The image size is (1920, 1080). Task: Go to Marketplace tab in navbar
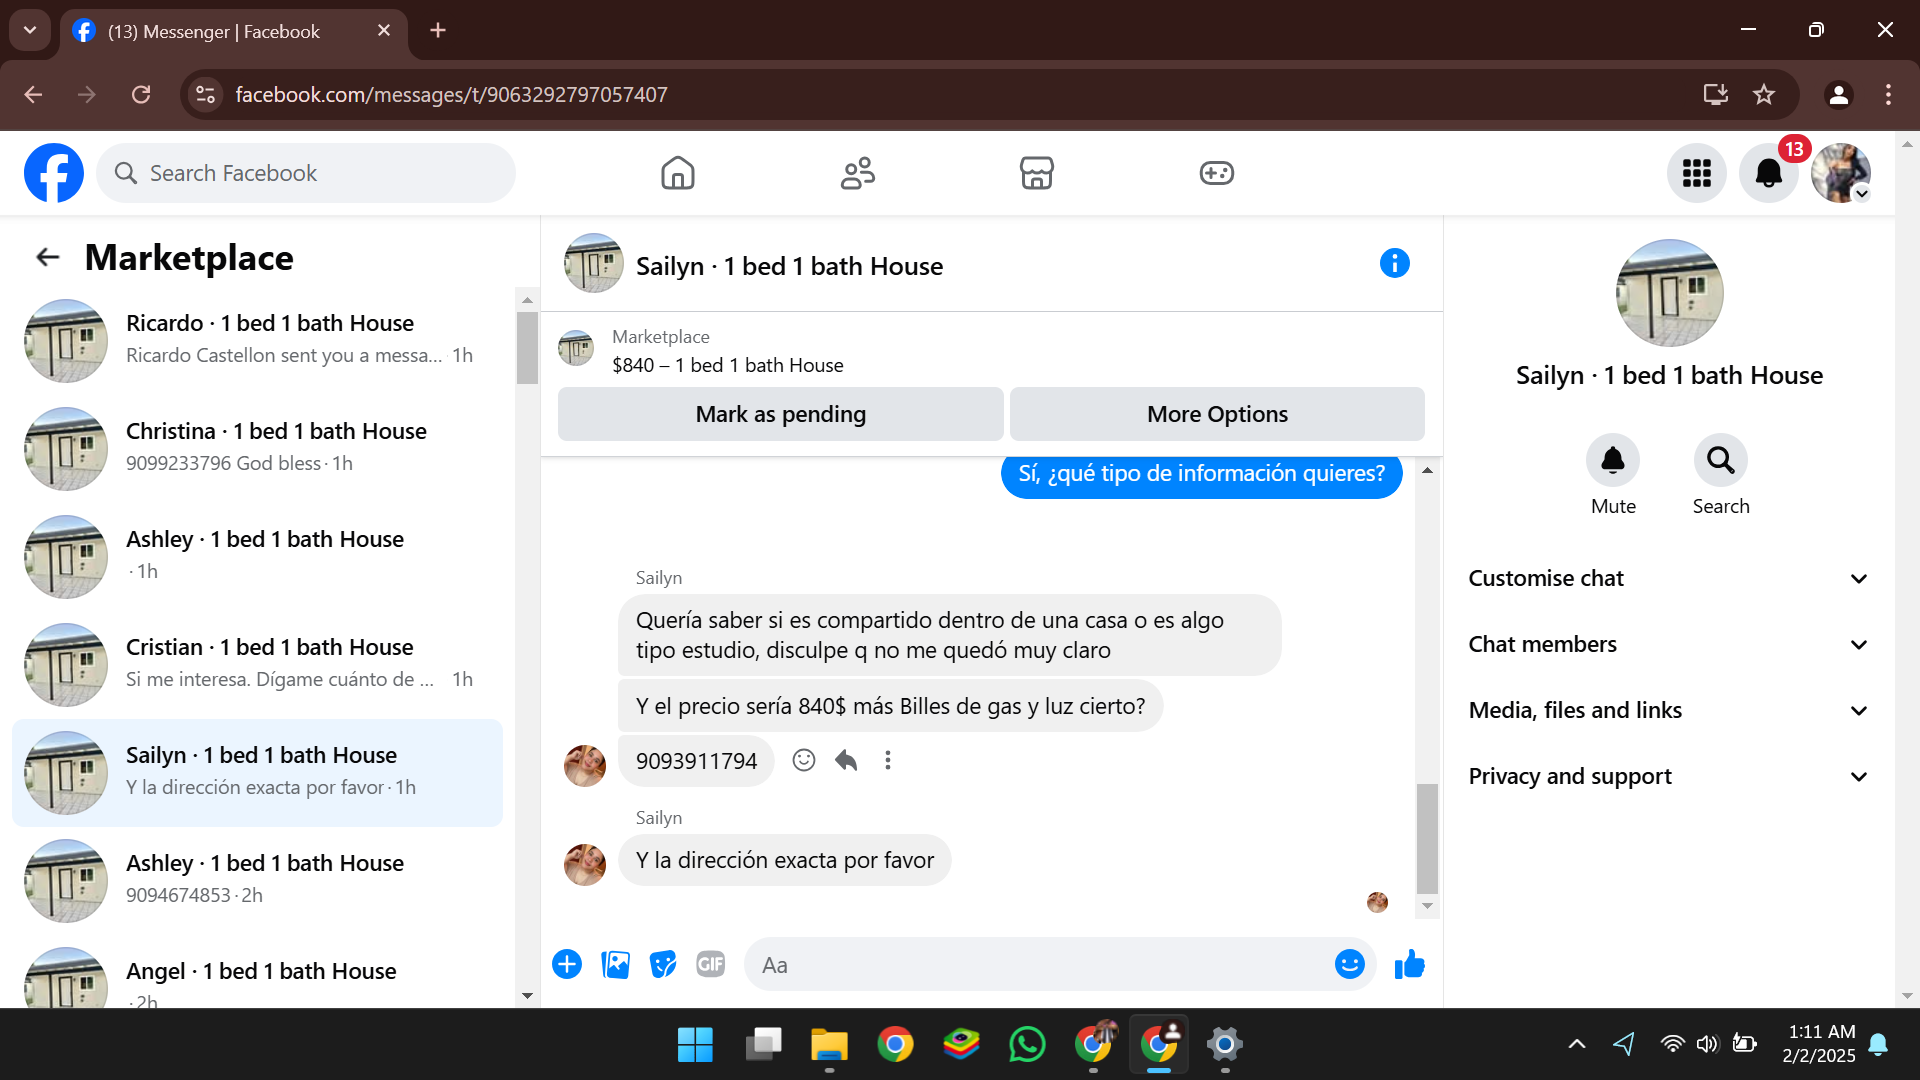[1036, 173]
